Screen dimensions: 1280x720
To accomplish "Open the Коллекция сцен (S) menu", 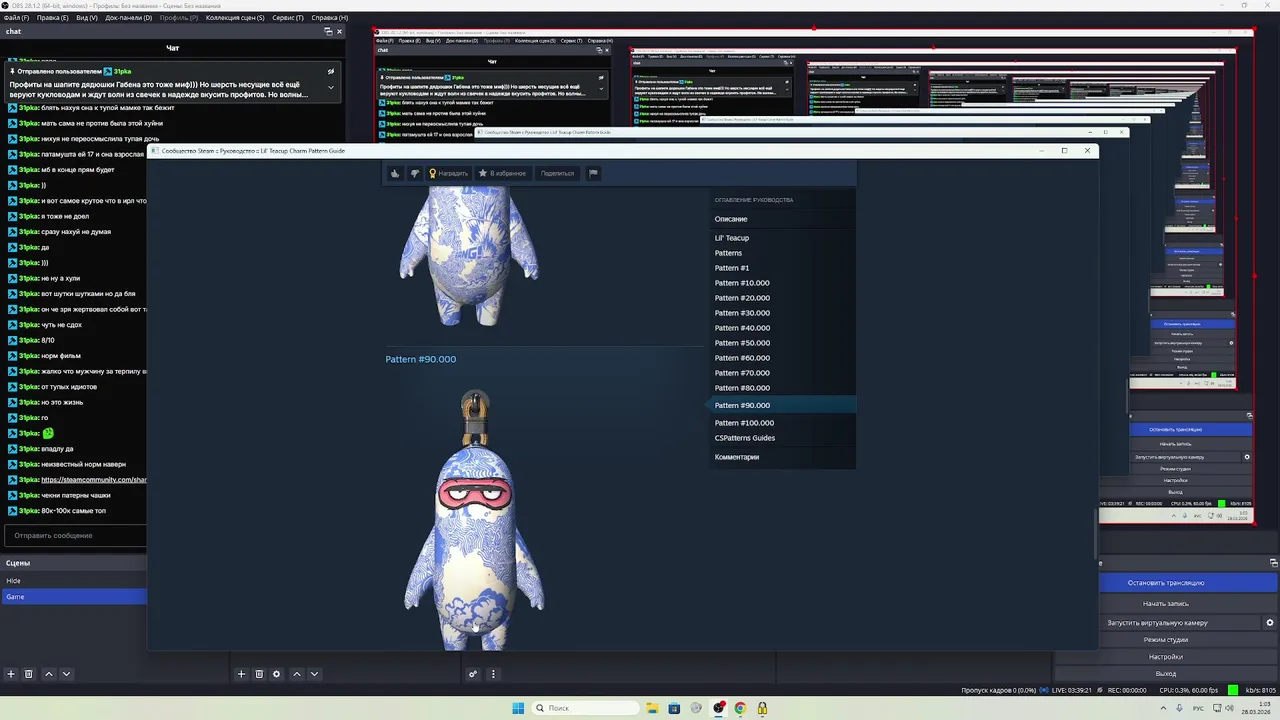I will pyautogui.click(x=236, y=18).
